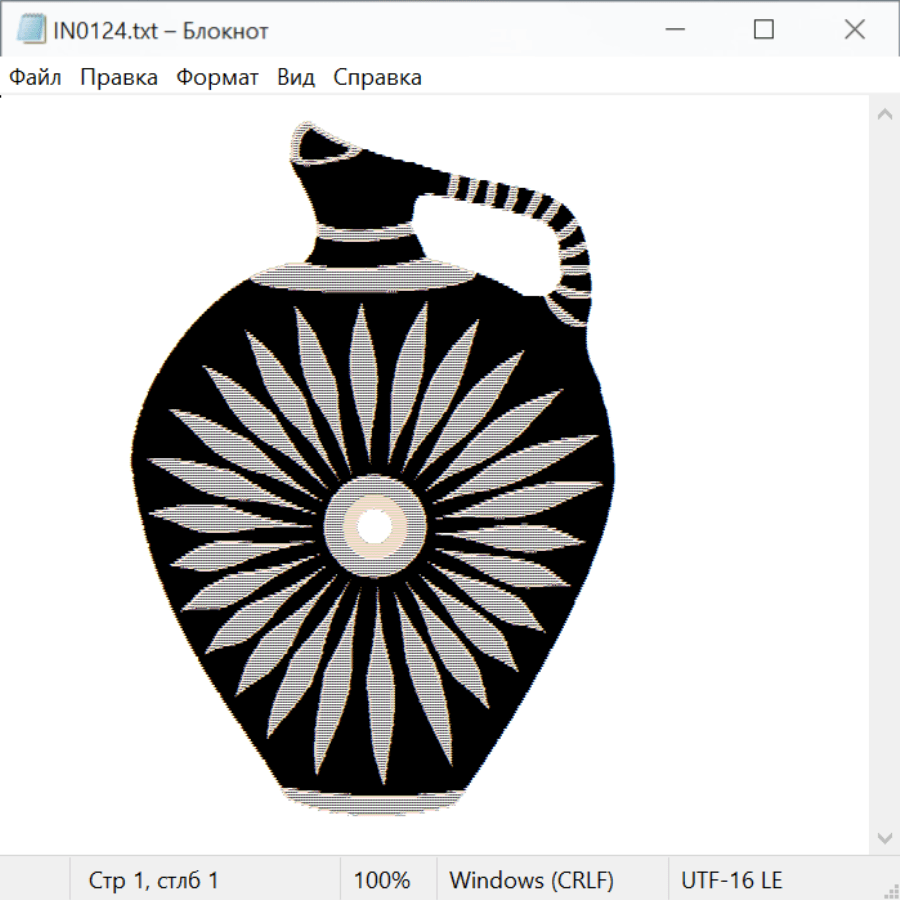This screenshot has height=900, width=900.
Task: Click the window resize grip corner
Action: [x=890, y=890]
